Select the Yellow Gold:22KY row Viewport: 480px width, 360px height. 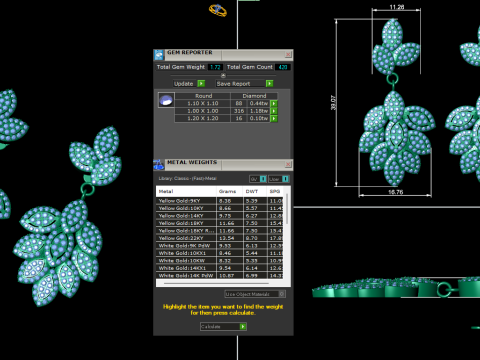[x=220, y=238]
